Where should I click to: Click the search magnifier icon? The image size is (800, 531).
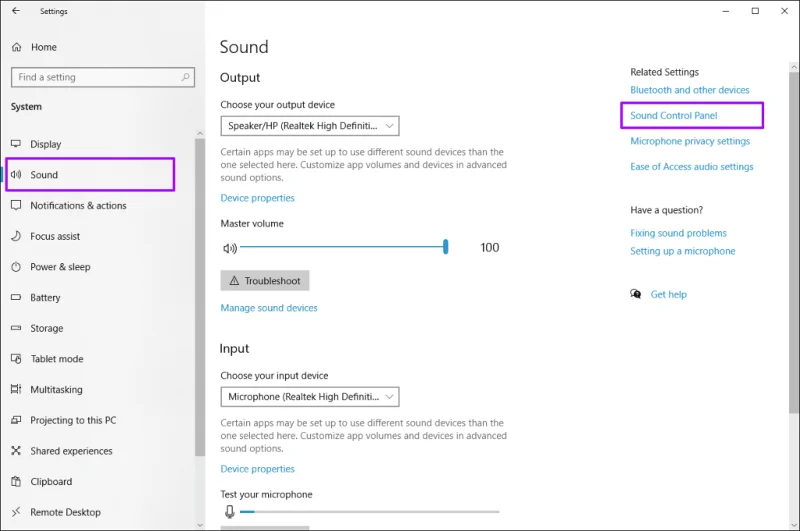pyautogui.click(x=185, y=77)
